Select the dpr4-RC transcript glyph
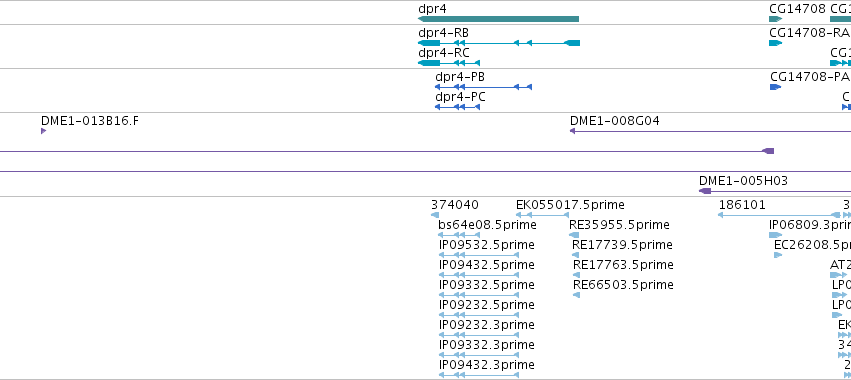Viewport: 851px width, 380px height. click(x=449, y=63)
